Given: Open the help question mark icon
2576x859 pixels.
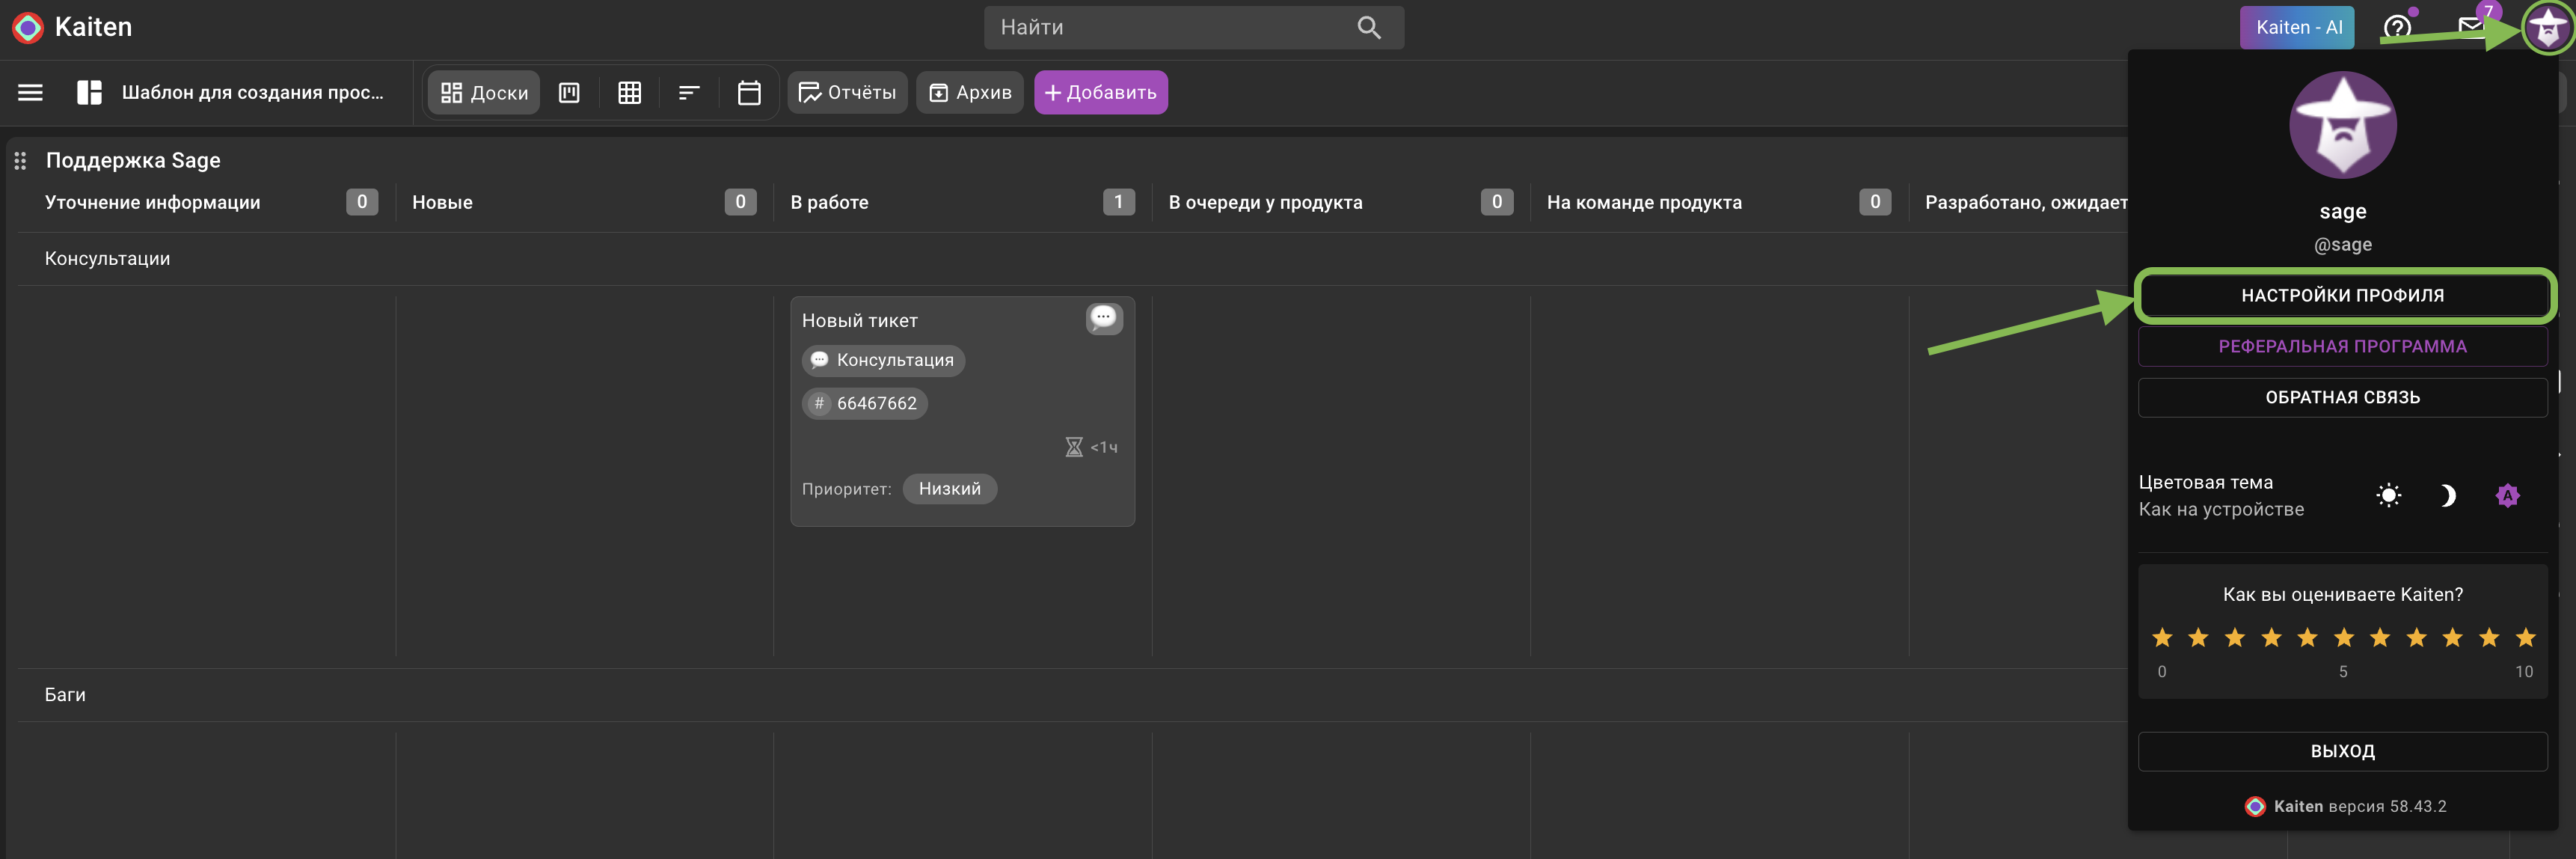Looking at the screenshot, I should point(2396,27).
